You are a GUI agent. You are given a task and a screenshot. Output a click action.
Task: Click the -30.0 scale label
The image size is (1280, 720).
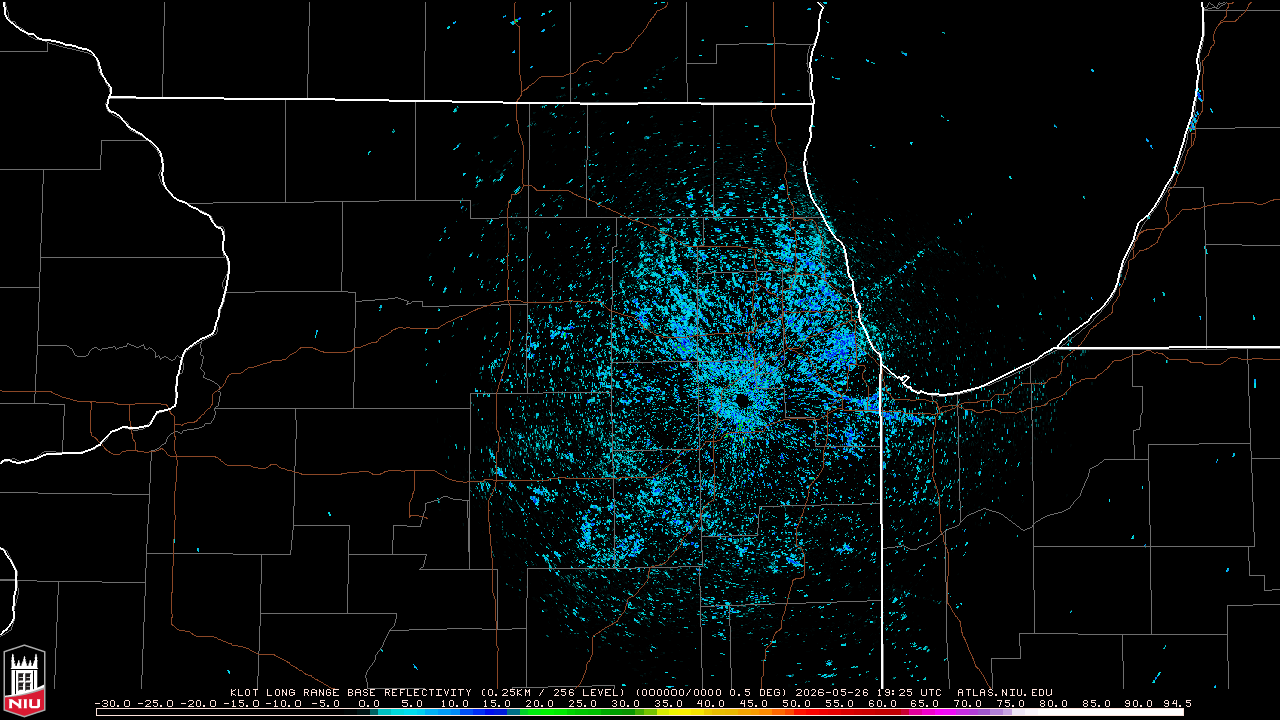113,703
